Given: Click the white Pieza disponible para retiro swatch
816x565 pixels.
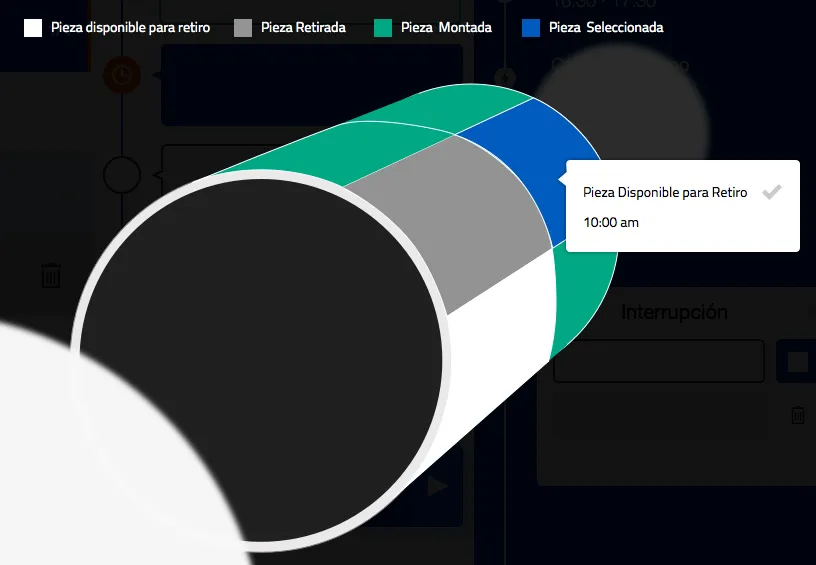Looking at the screenshot, I should (x=33, y=28).
